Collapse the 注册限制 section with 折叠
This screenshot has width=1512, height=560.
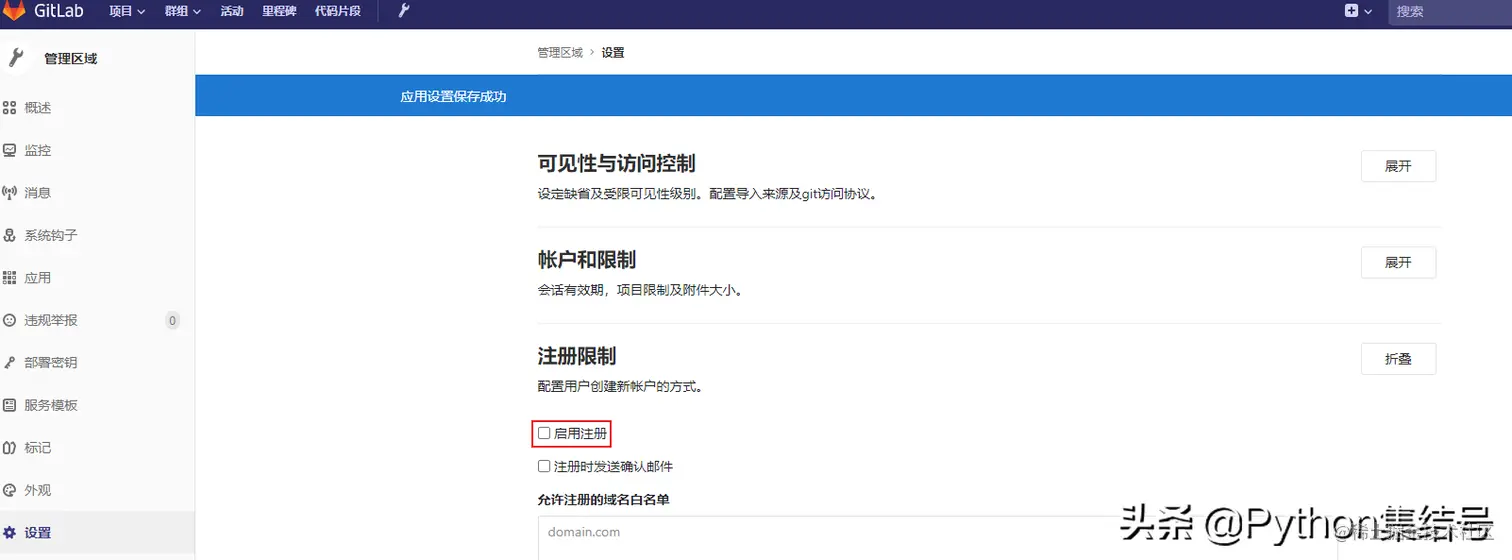[x=1398, y=359]
